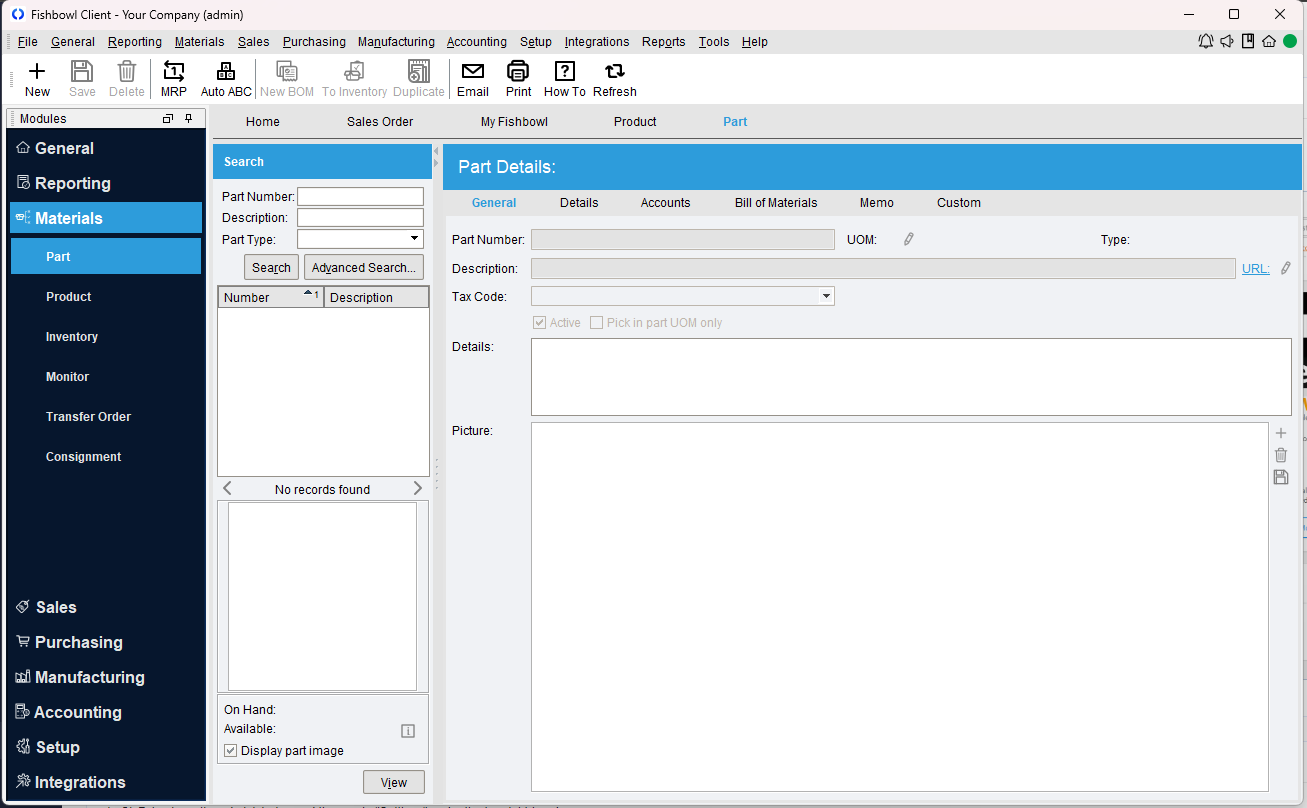Toggle Display part image checkbox
Image resolution: width=1307 pixels, height=808 pixels.
pyautogui.click(x=231, y=751)
